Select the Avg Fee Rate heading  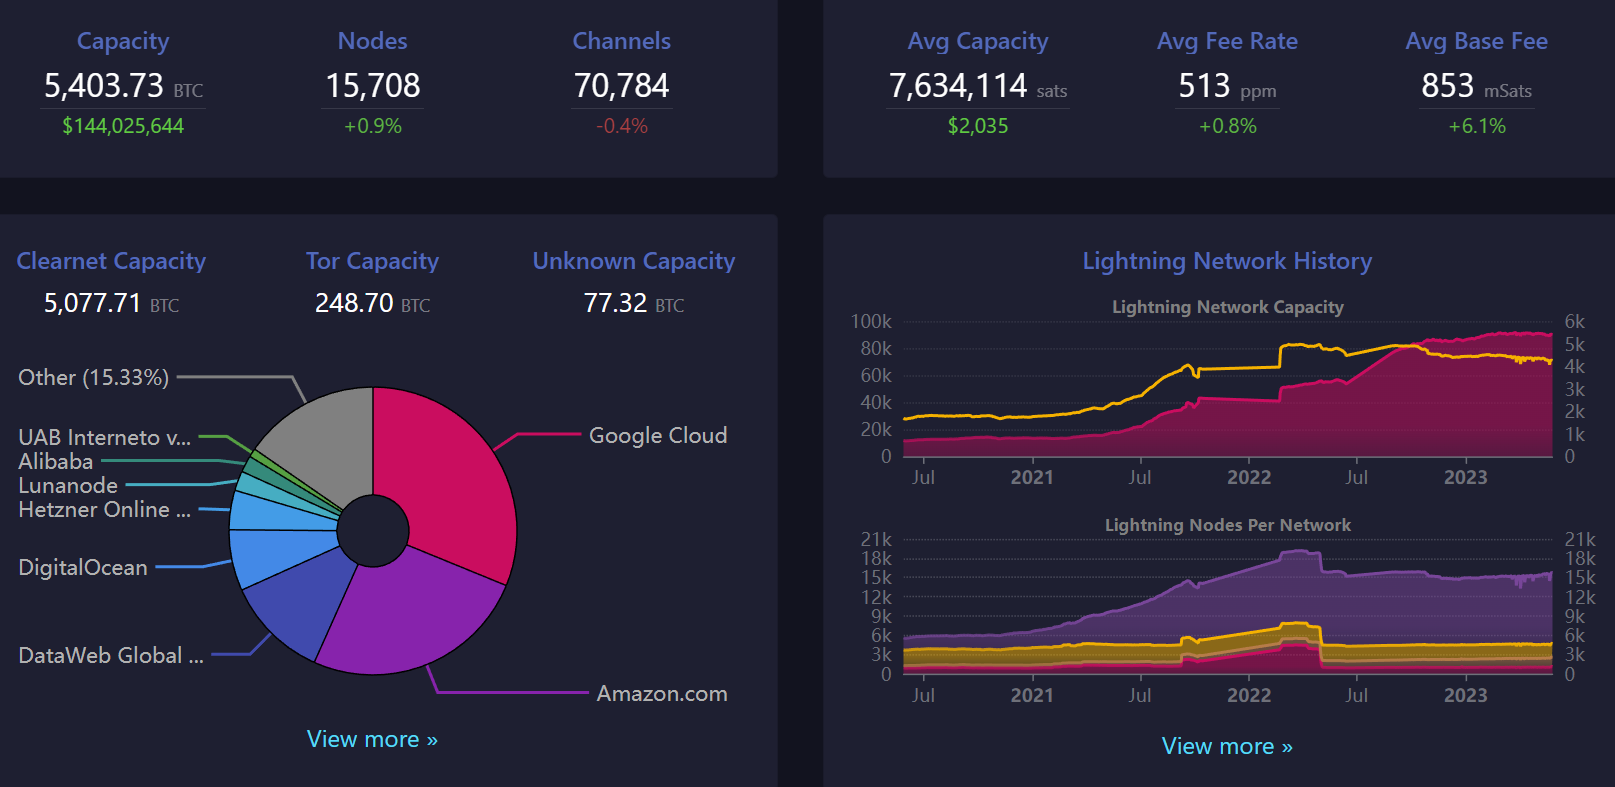pos(1227,41)
